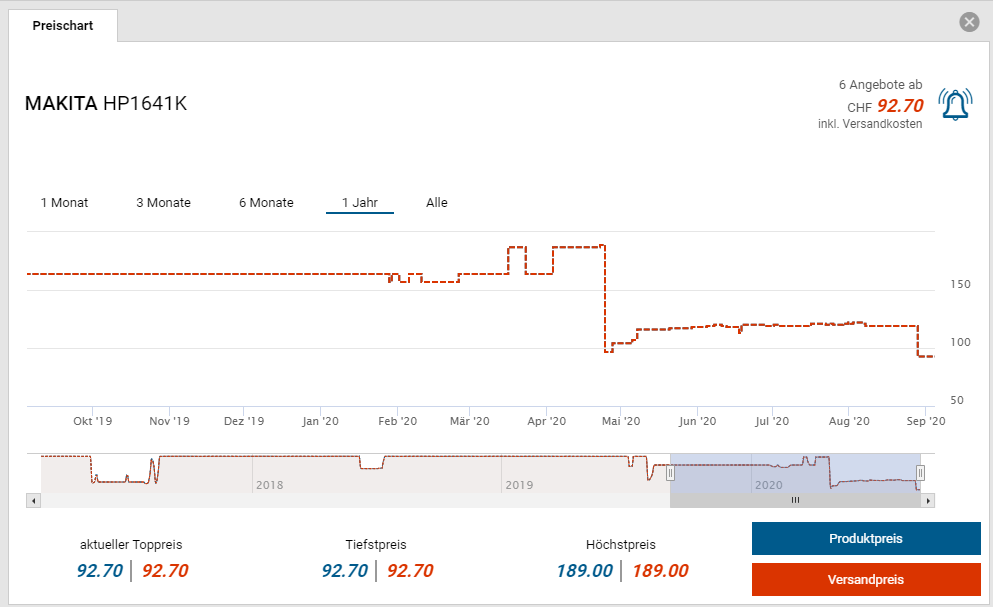Select the 1 Monat time range
Screen dimensions: 993x607
65,203
